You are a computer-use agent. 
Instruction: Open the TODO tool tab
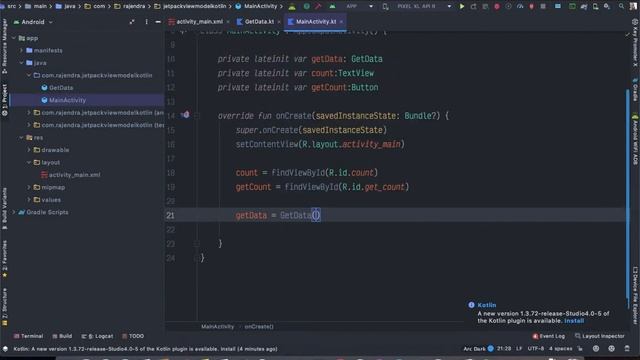(x=133, y=336)
